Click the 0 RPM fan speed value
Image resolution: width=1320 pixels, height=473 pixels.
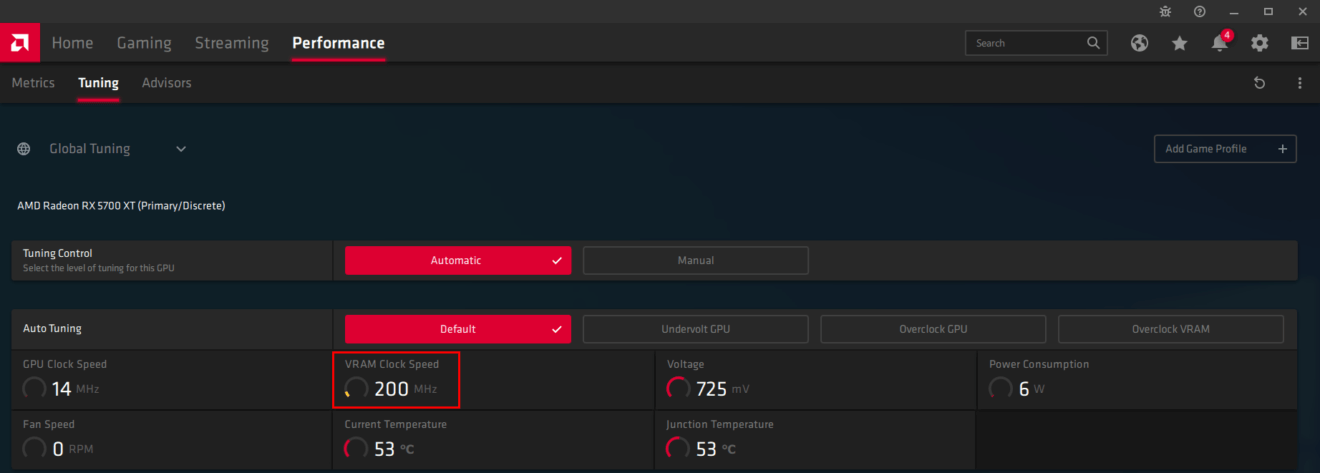tap(73, 449)
